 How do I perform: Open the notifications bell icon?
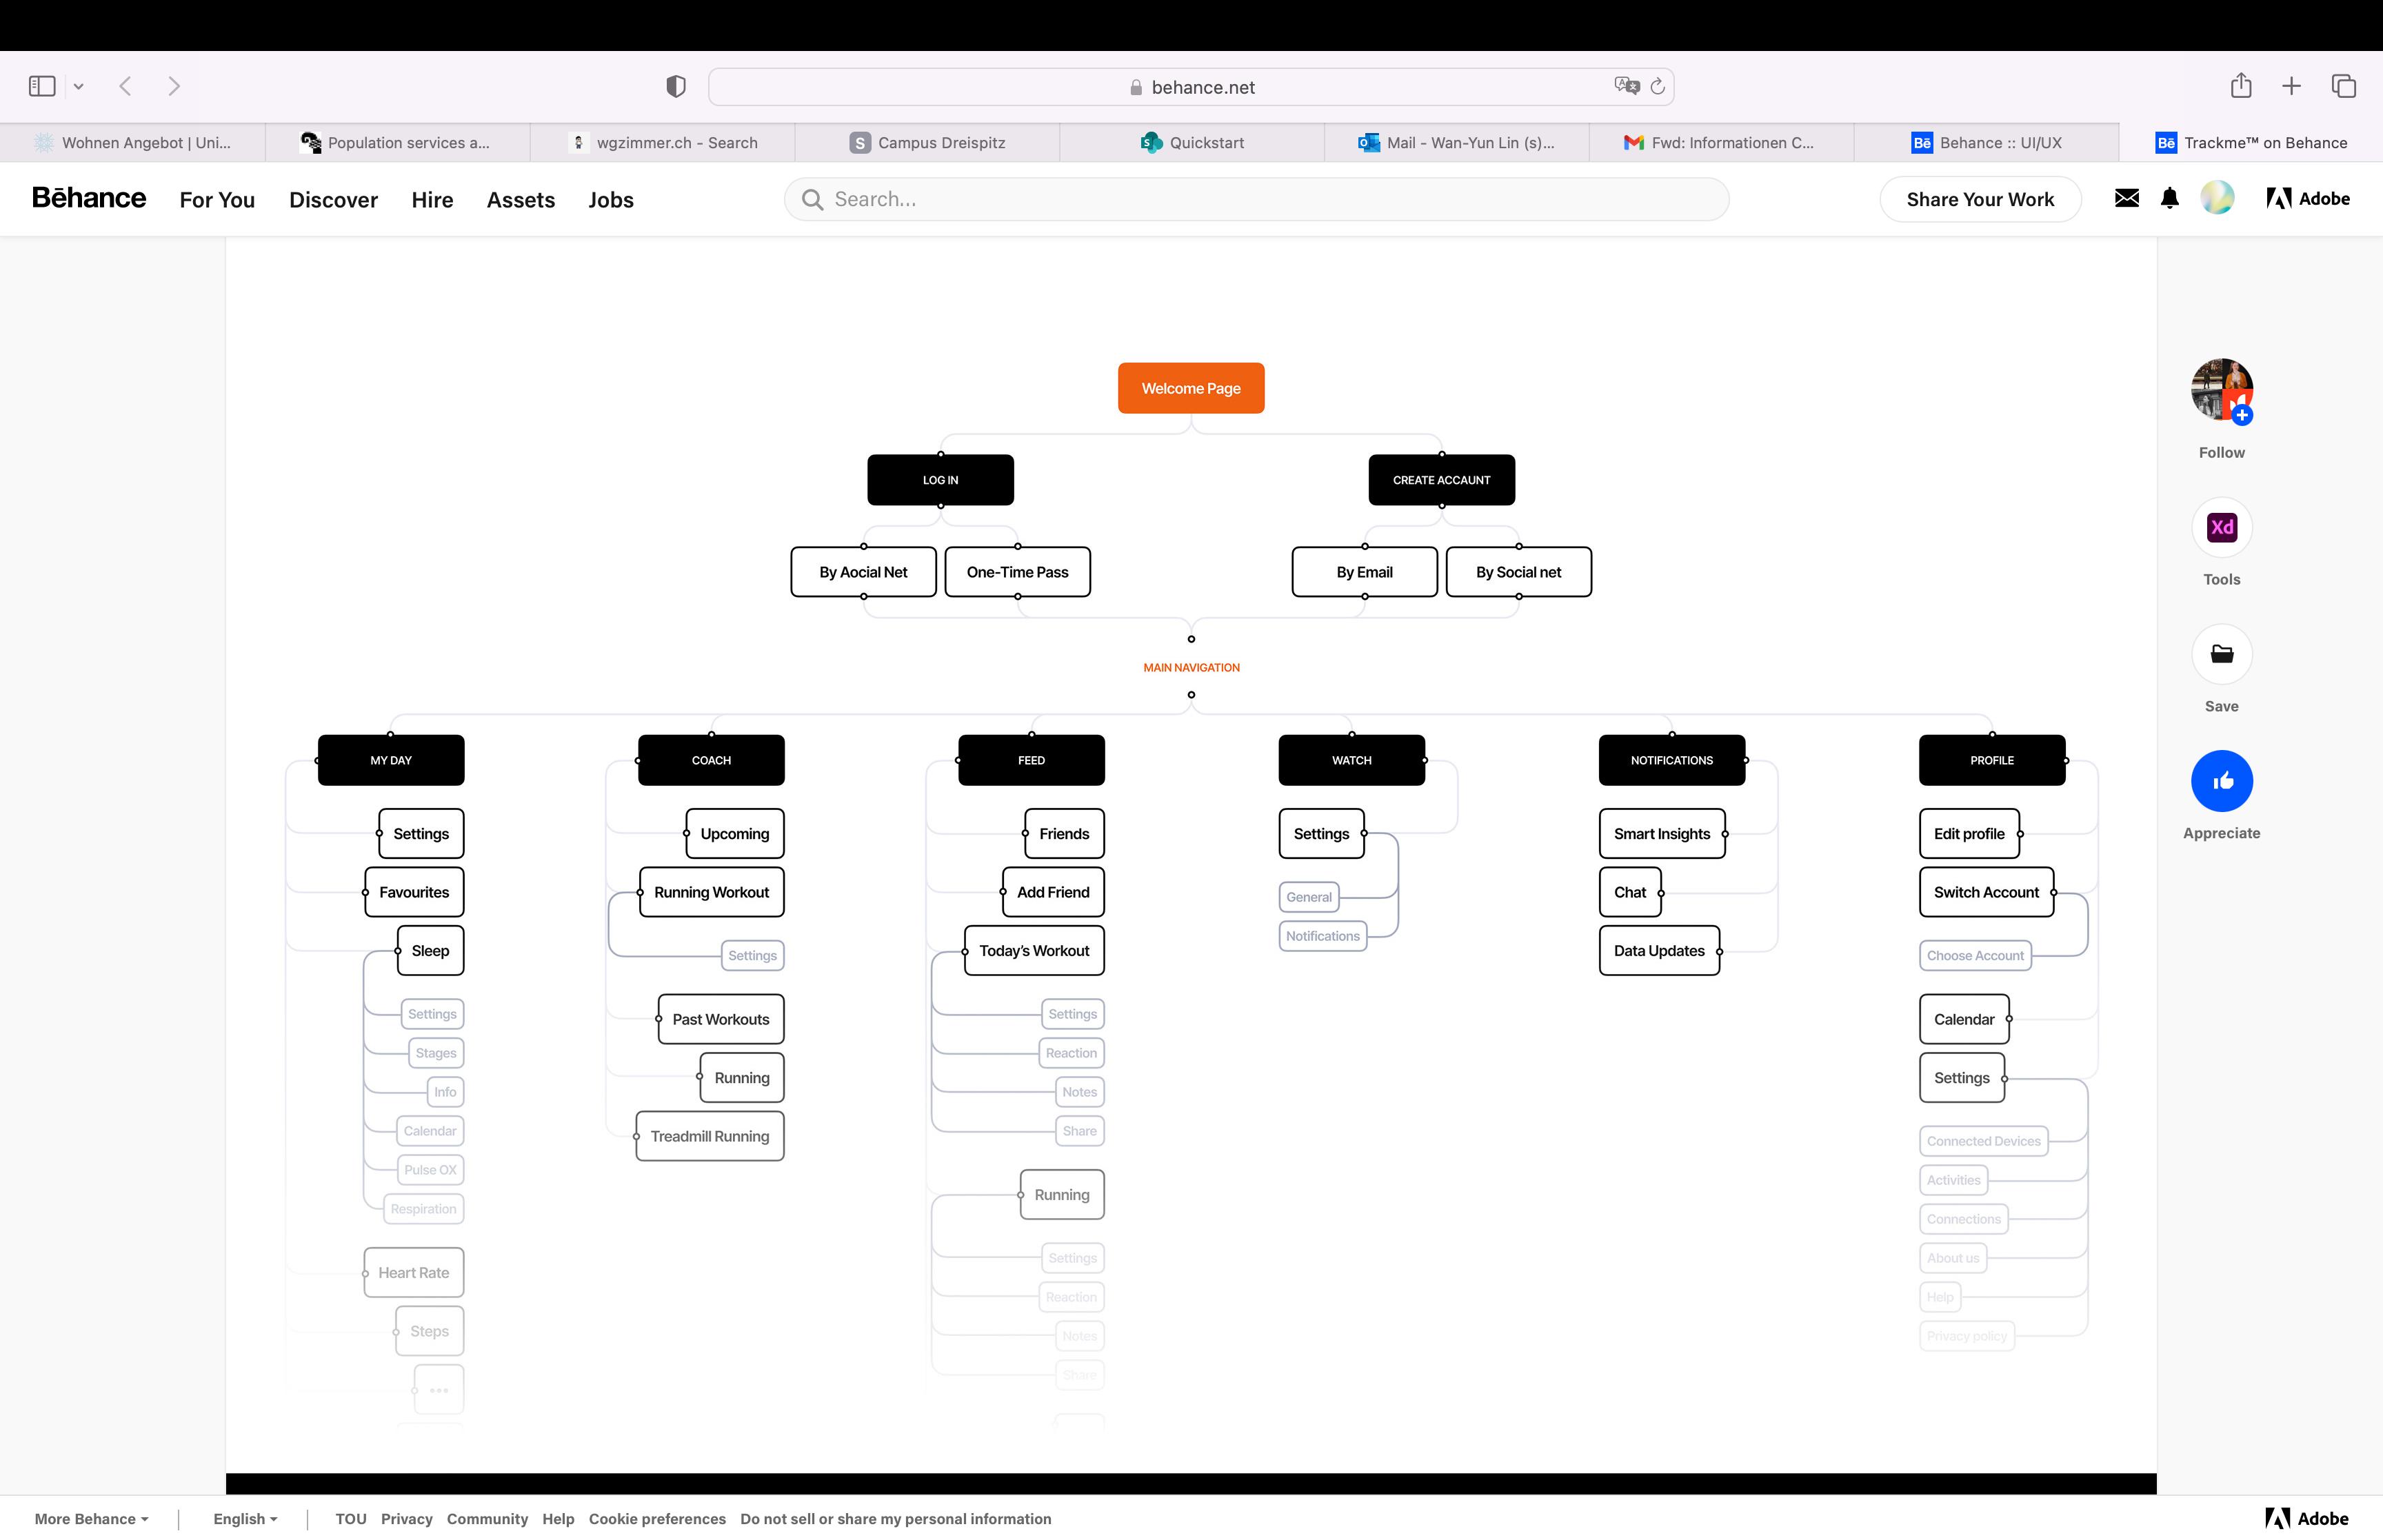(x=2169, y=198)
